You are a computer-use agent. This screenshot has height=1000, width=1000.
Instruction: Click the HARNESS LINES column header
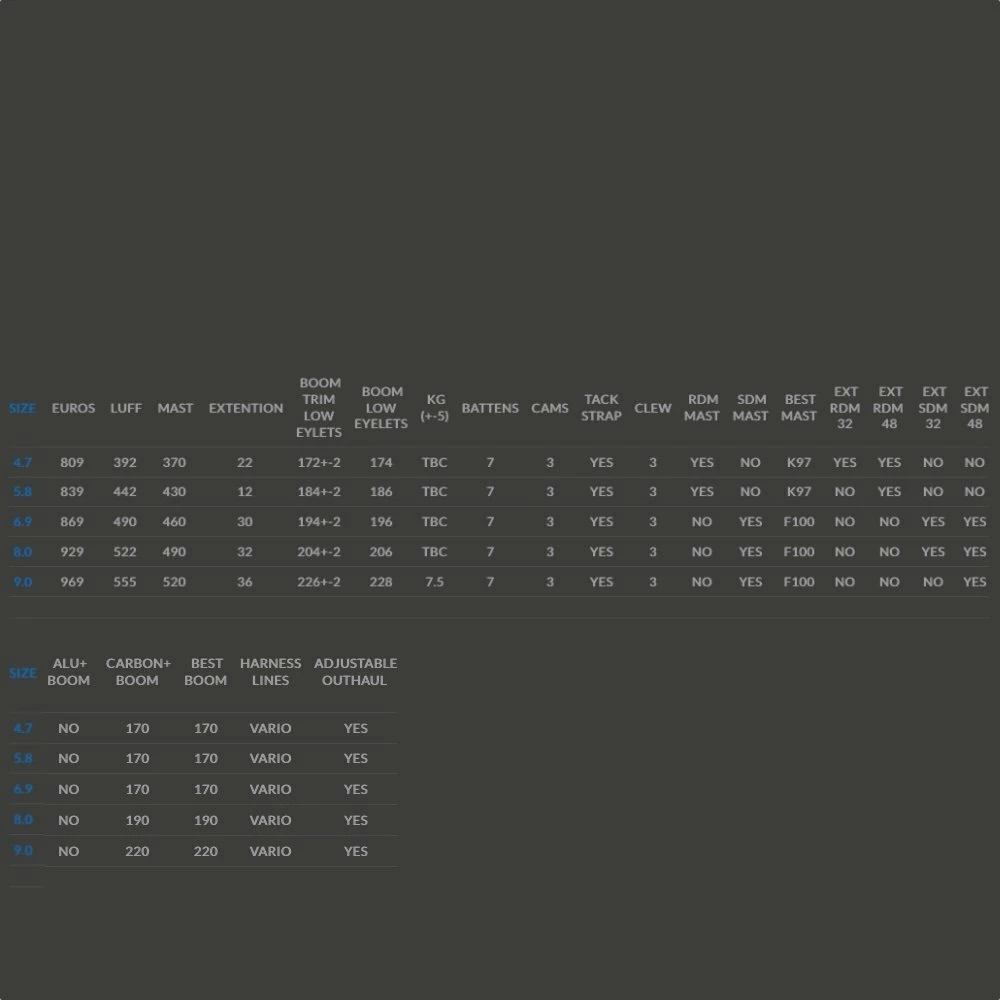pyautogui.click(x=270, y=672)
